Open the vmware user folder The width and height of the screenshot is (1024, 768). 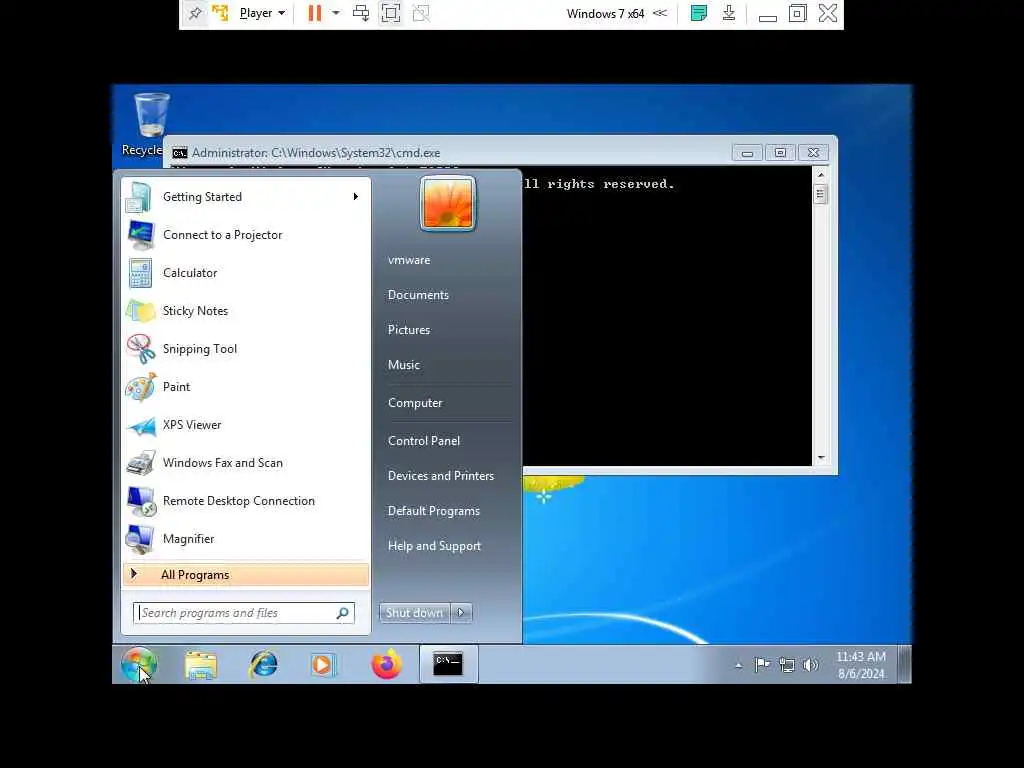pos(409,260)
